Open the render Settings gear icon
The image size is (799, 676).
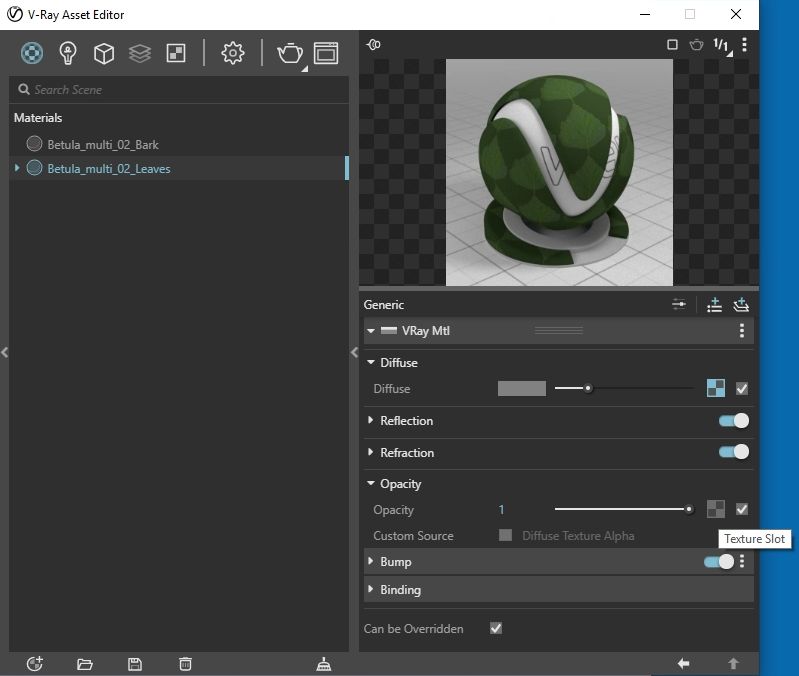point(232,53)
